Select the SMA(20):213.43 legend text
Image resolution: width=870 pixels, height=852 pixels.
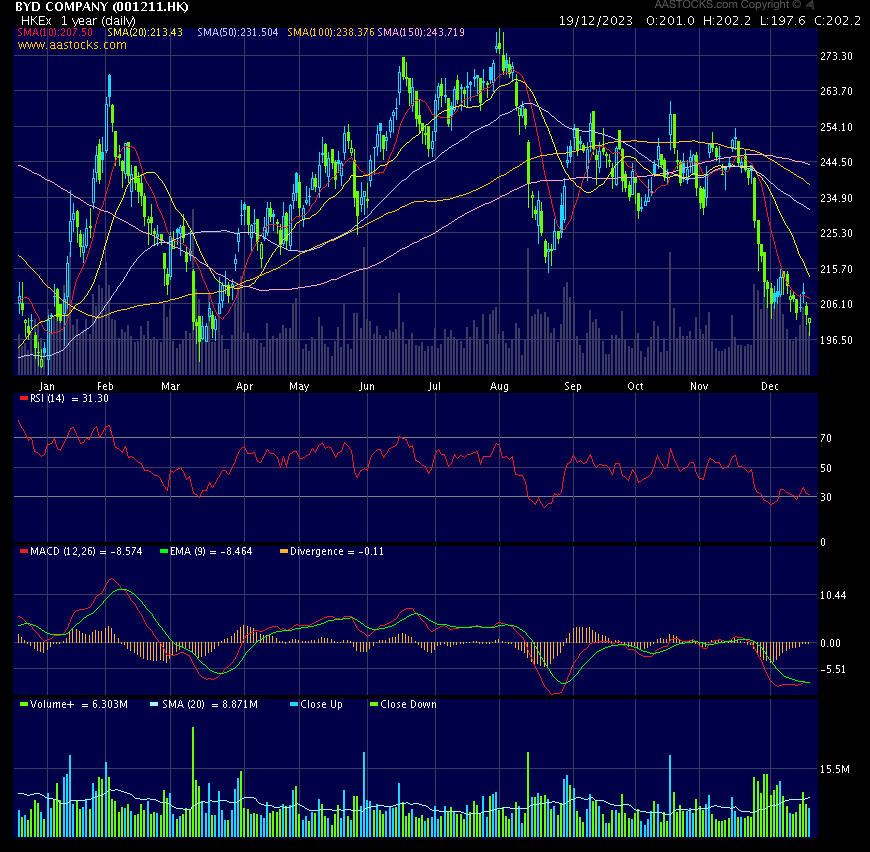click(x=145, y=32)
